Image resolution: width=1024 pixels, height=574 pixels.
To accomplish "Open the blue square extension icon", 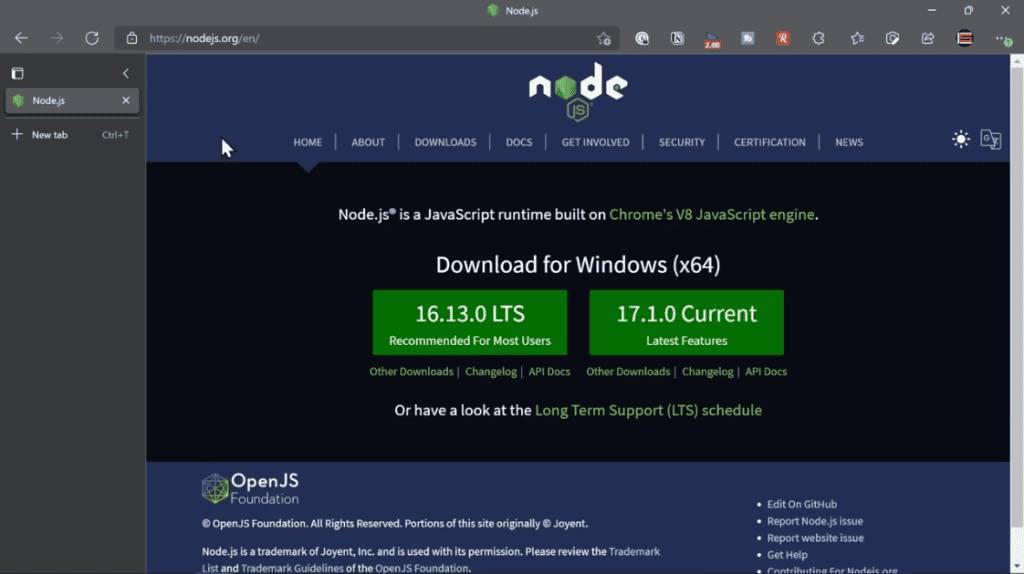I will pos(748,39).
